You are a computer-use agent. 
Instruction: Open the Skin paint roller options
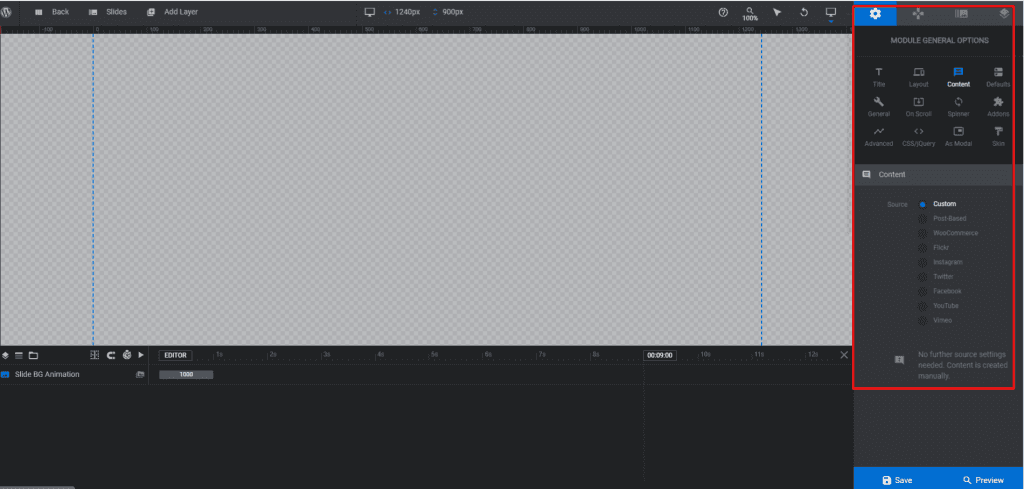pos(998,136)
